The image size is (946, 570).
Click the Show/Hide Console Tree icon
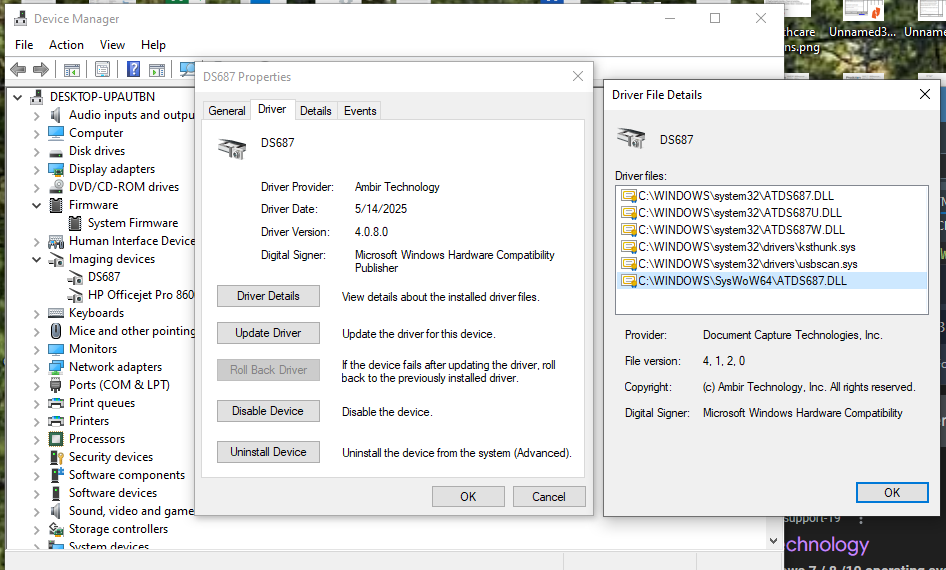pyautogui.click(x=72, y=69)
